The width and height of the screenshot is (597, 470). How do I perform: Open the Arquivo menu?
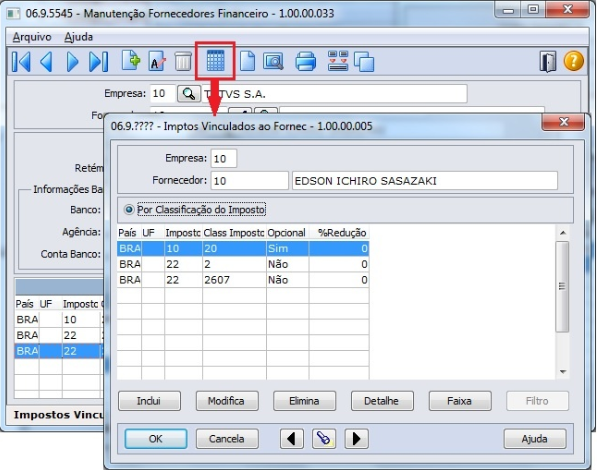tap(32, 37)
